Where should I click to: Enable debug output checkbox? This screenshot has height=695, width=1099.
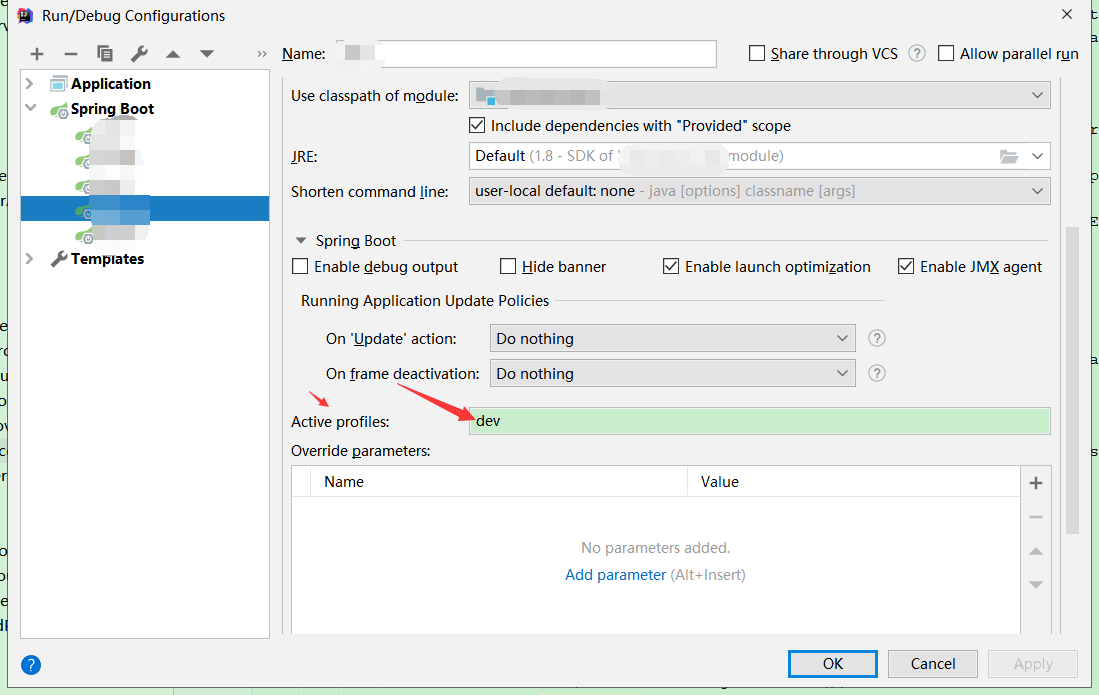click(x=300, y=266)
